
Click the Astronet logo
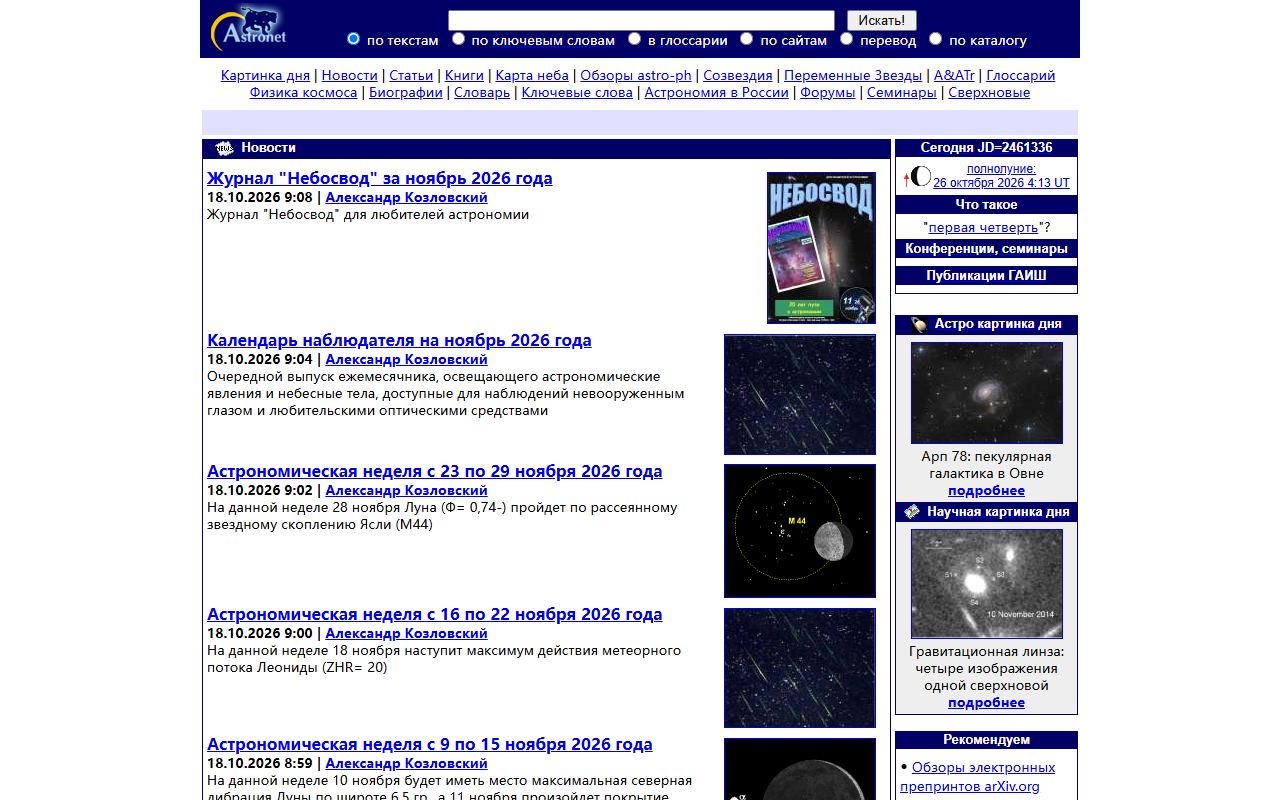click(249, 28)
